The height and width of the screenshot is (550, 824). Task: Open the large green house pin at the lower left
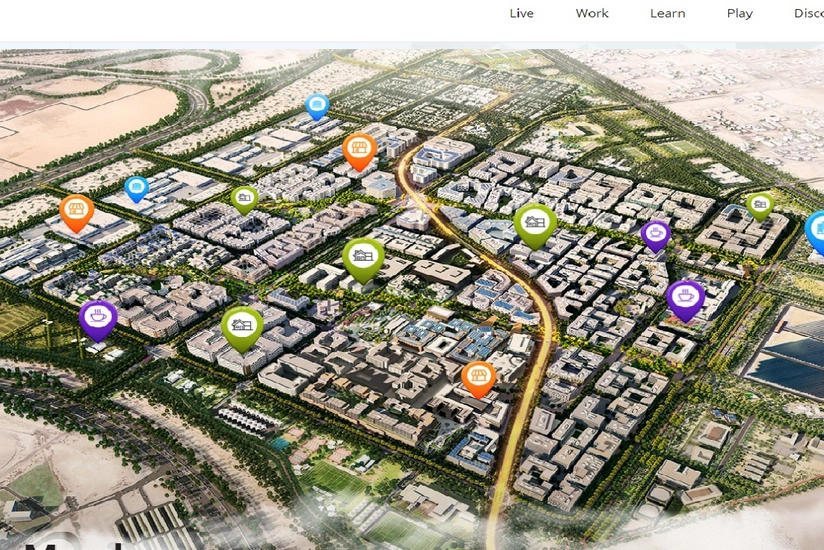point(242,329)
